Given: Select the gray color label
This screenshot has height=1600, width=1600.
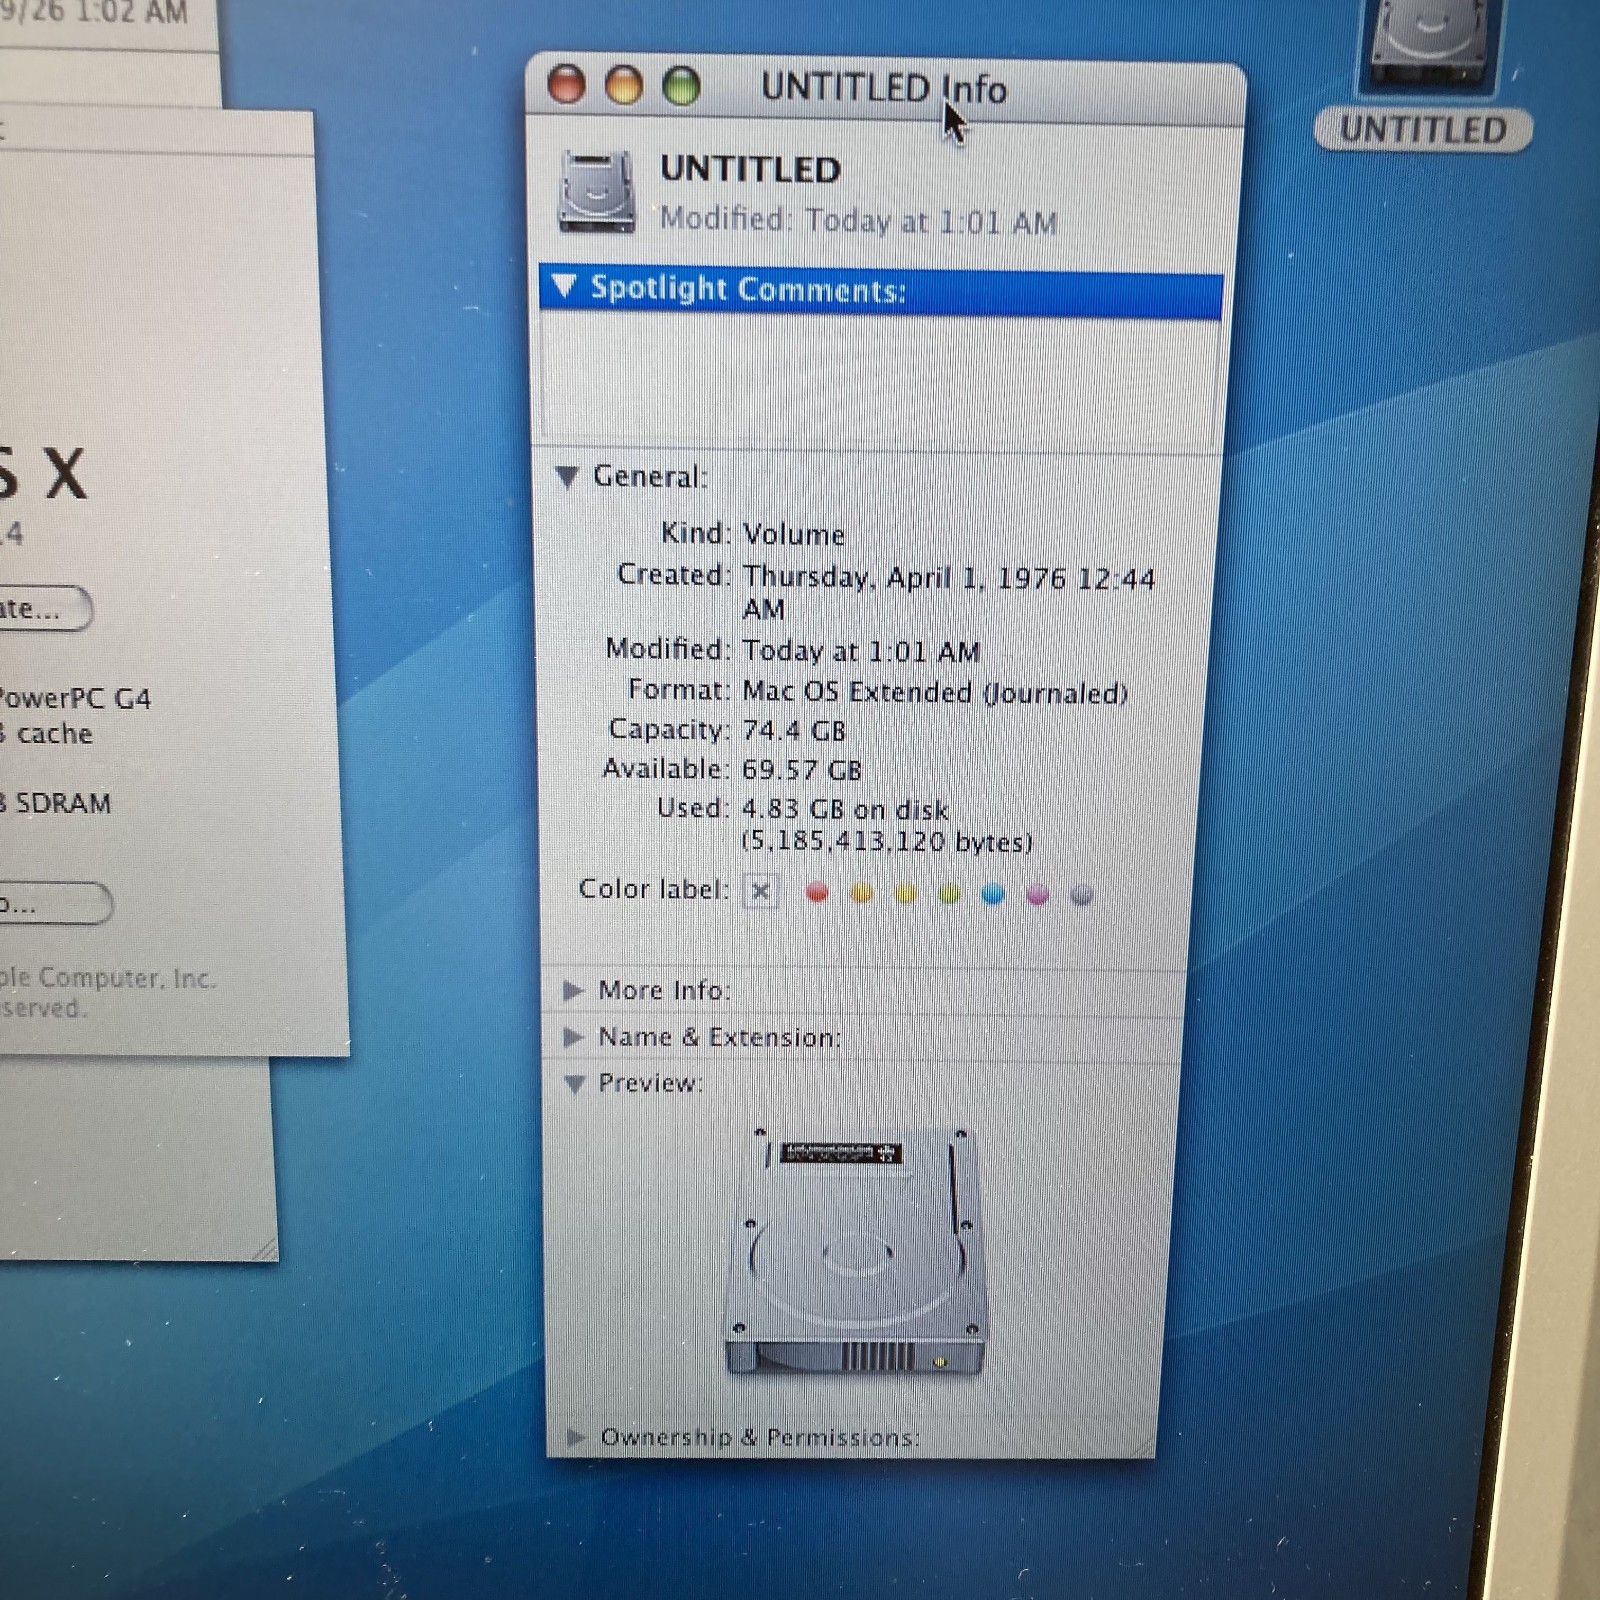Looking at the screenshot, I should [x=1082, y=894].
